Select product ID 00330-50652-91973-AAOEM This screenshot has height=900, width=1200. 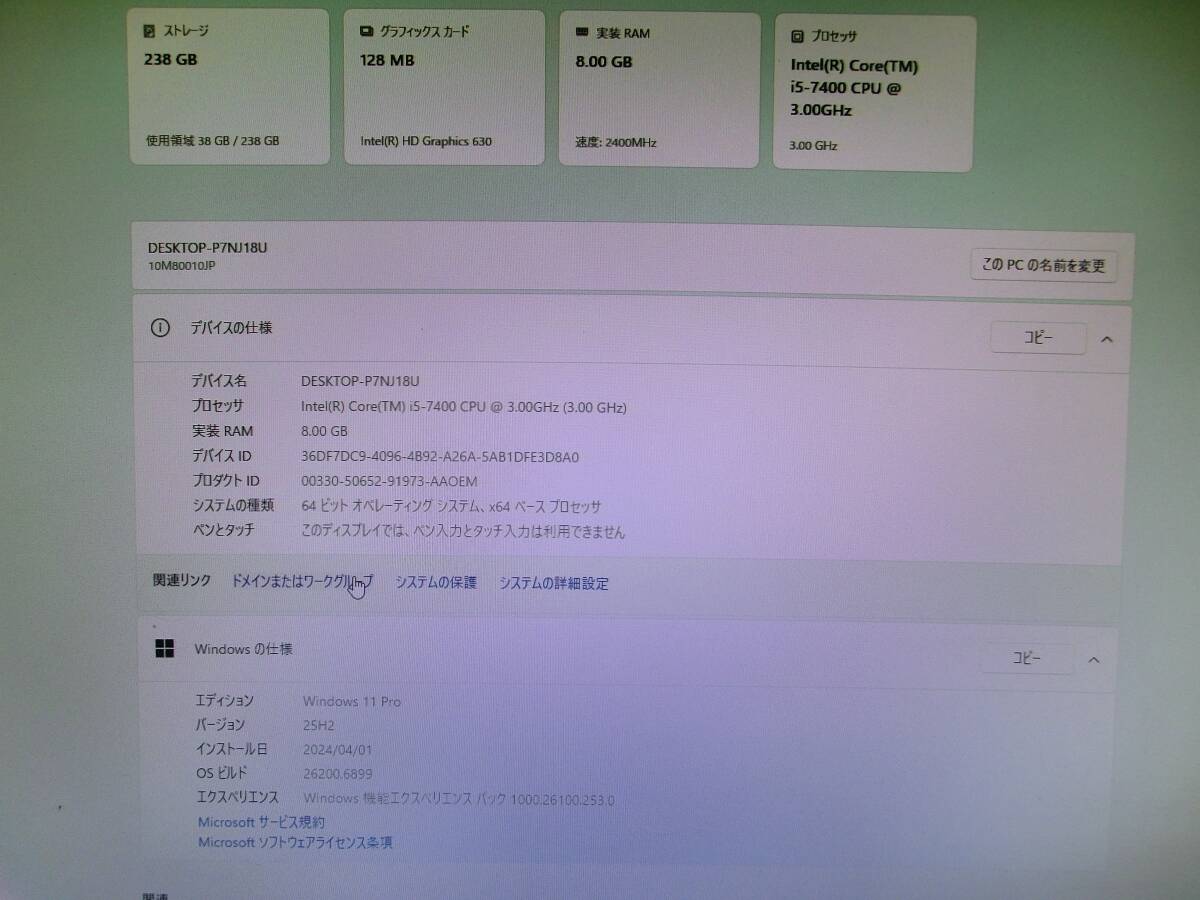click(389, 481)
